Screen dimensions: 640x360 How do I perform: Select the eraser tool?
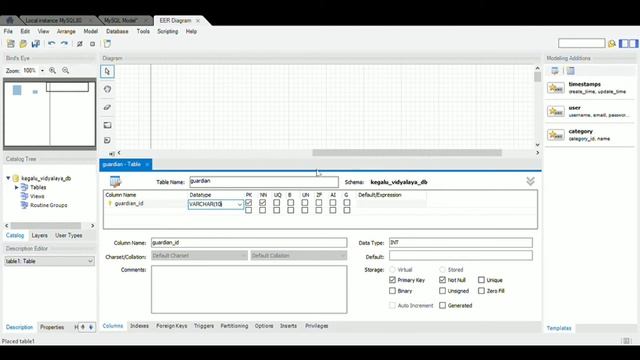pos(107,107)
